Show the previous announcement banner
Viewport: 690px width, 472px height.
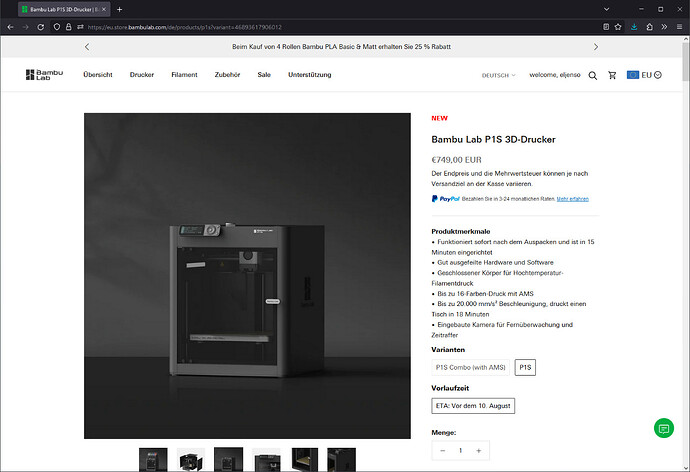[x=87, y=47]
